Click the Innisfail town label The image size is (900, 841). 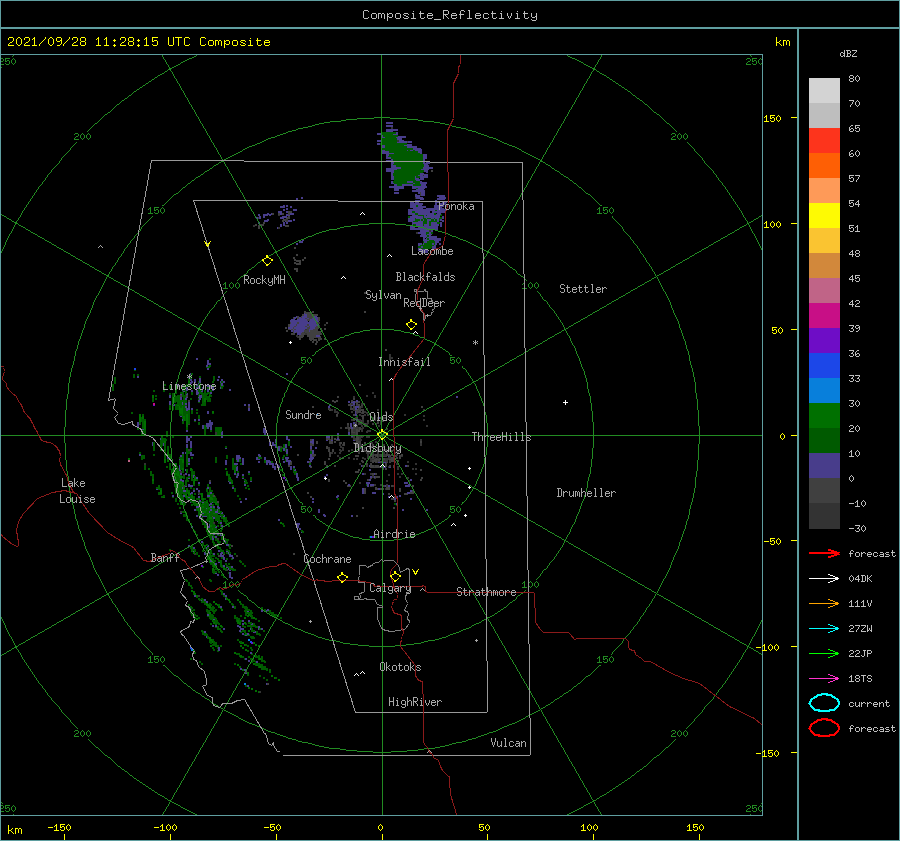[404, 362]
